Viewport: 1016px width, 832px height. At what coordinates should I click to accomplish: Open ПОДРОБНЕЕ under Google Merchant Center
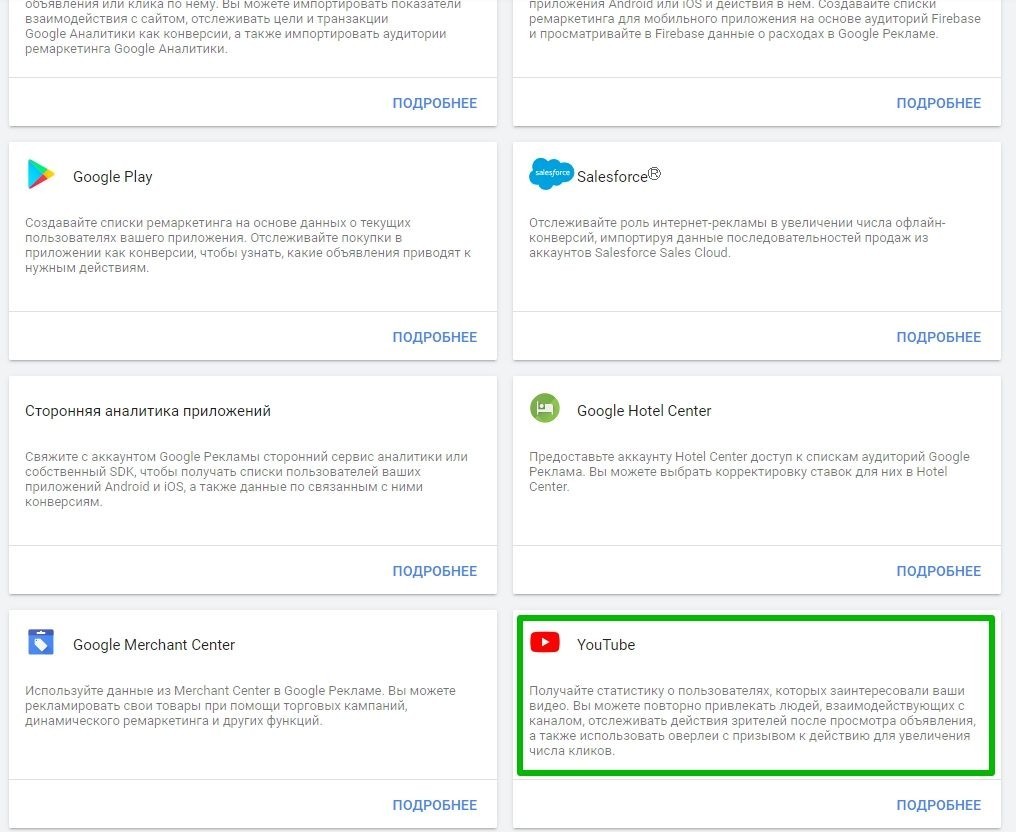[x=435, y=805]
